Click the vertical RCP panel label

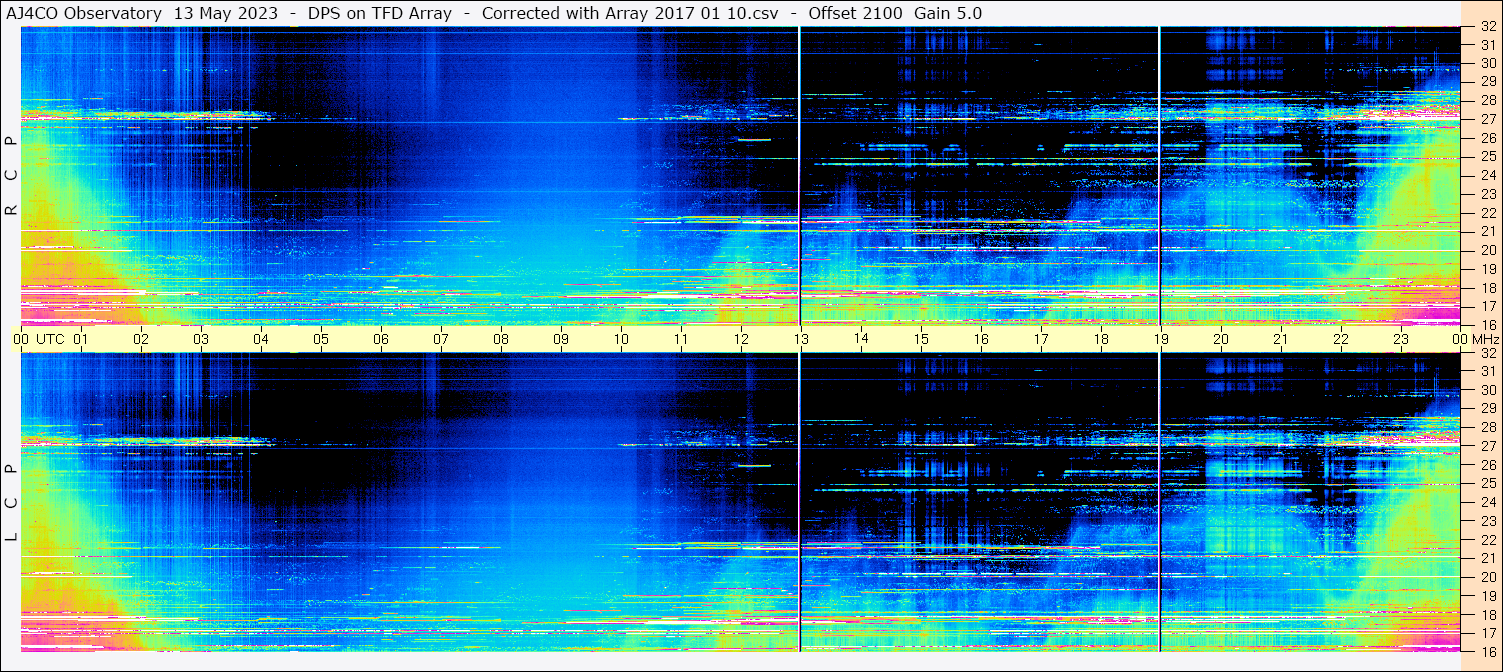11,175
